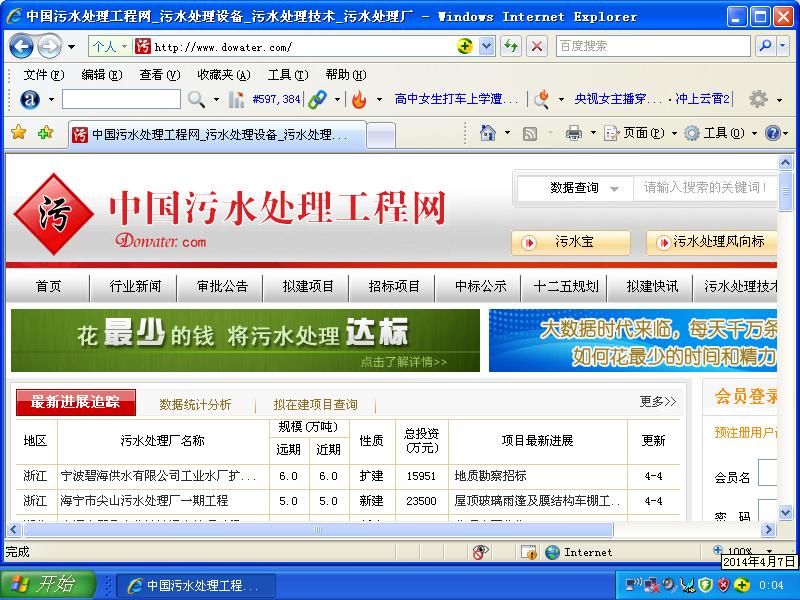Select the 拟在建项目查询 tab
This screenshot has width=800, height=600.
[315, 405]
